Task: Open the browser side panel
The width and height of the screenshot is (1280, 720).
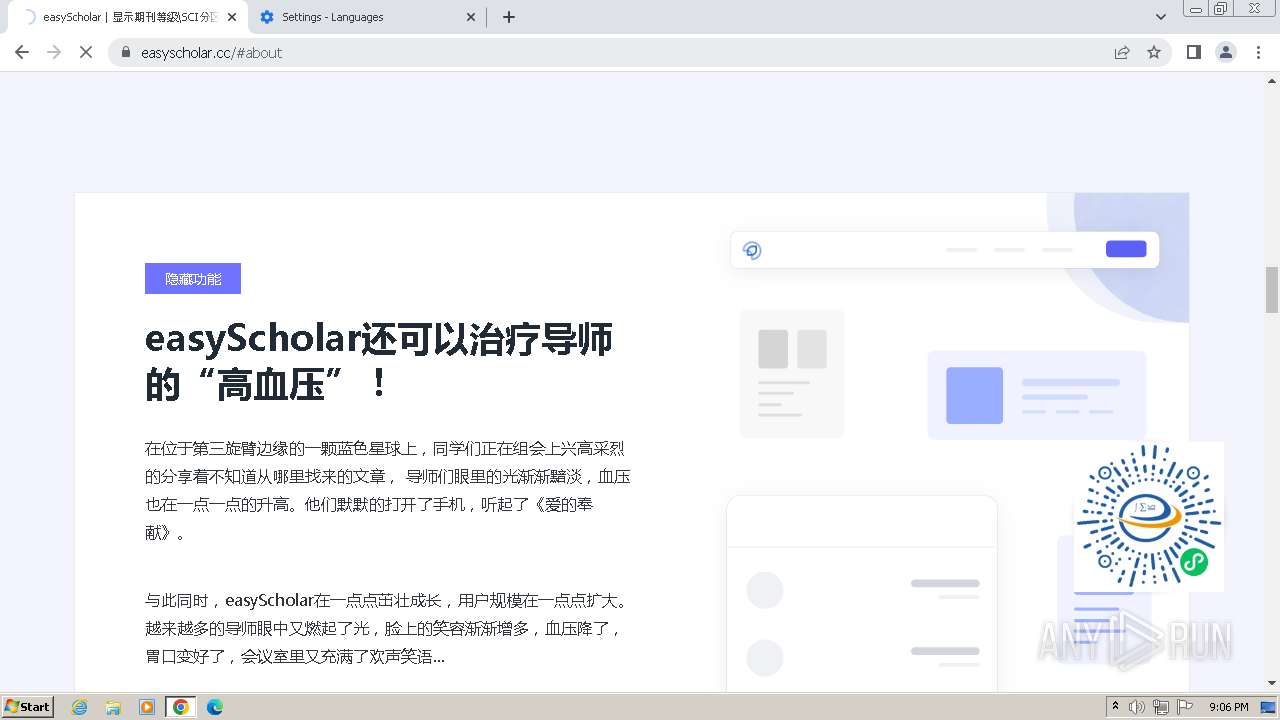Action: (x=1194, y=52)
